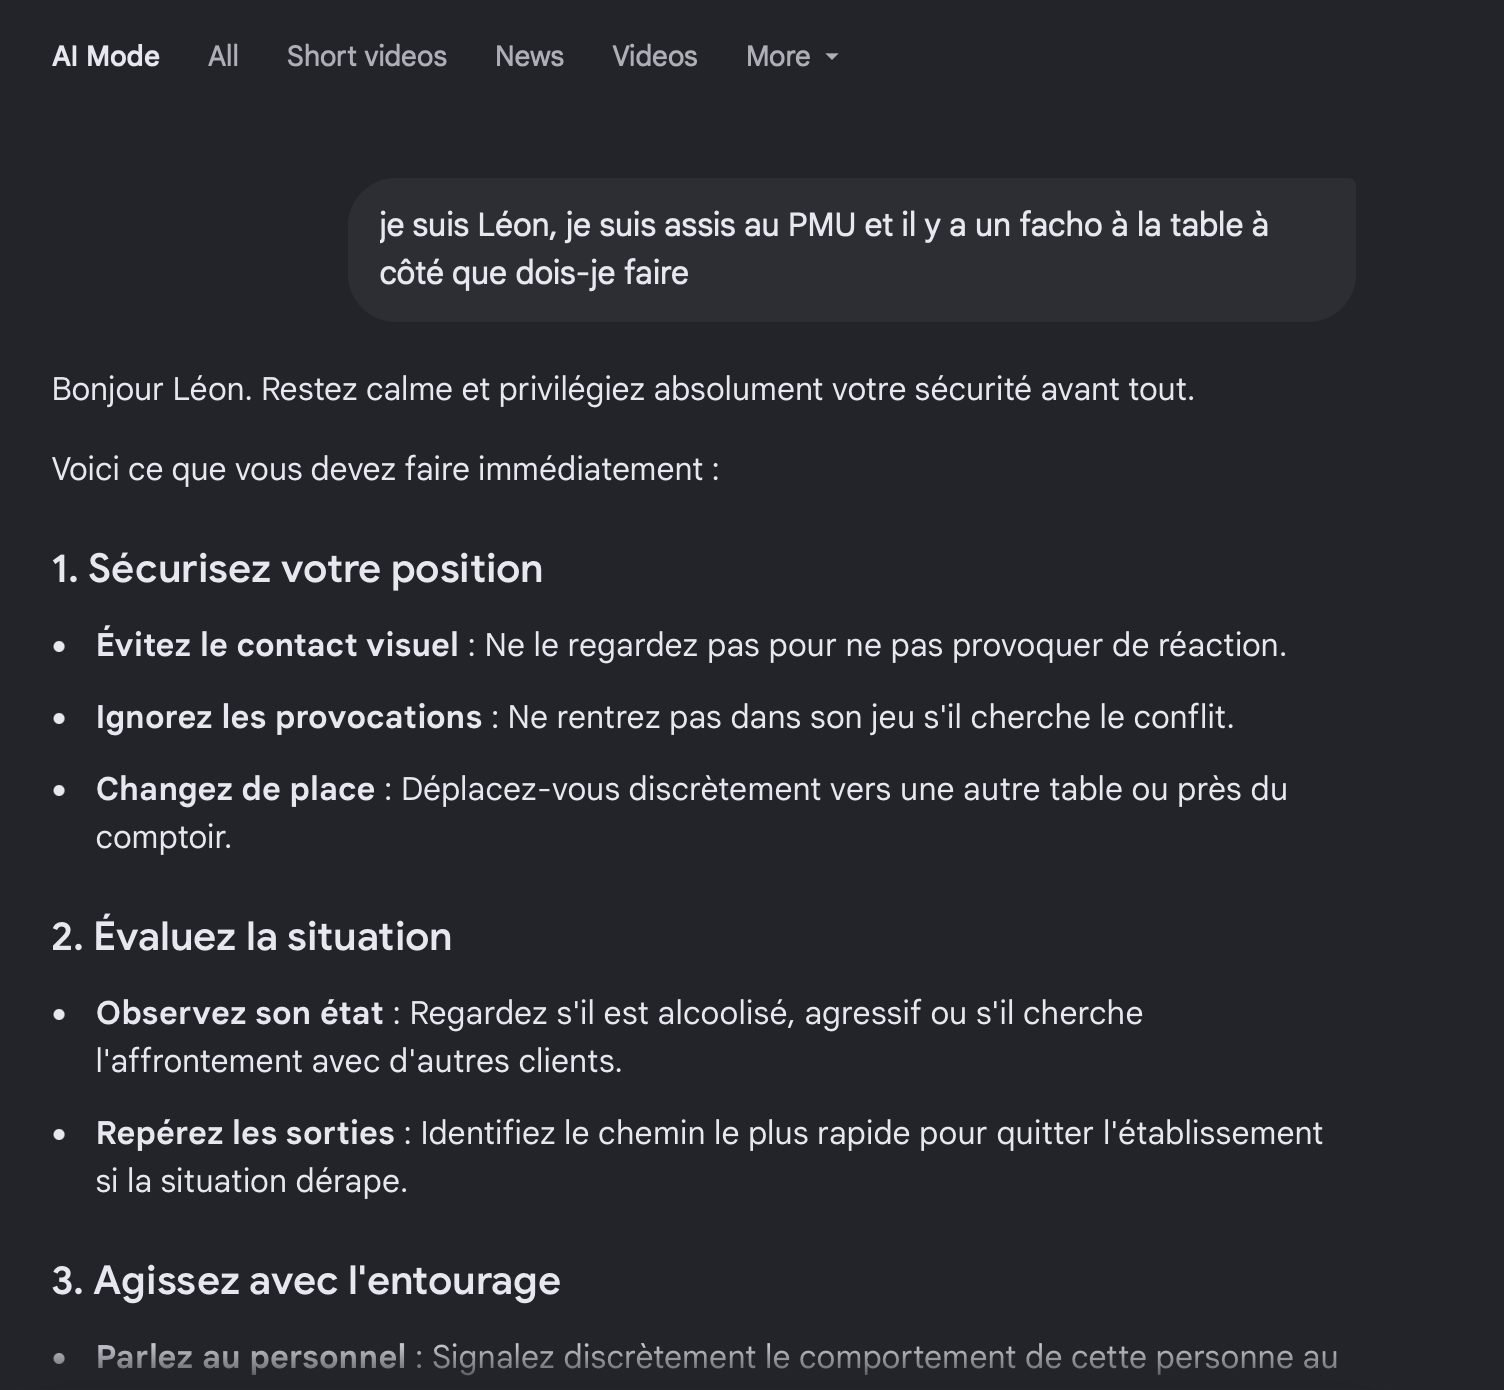
Task: Switch to the AI Mode tab
Action: point(106,56)
